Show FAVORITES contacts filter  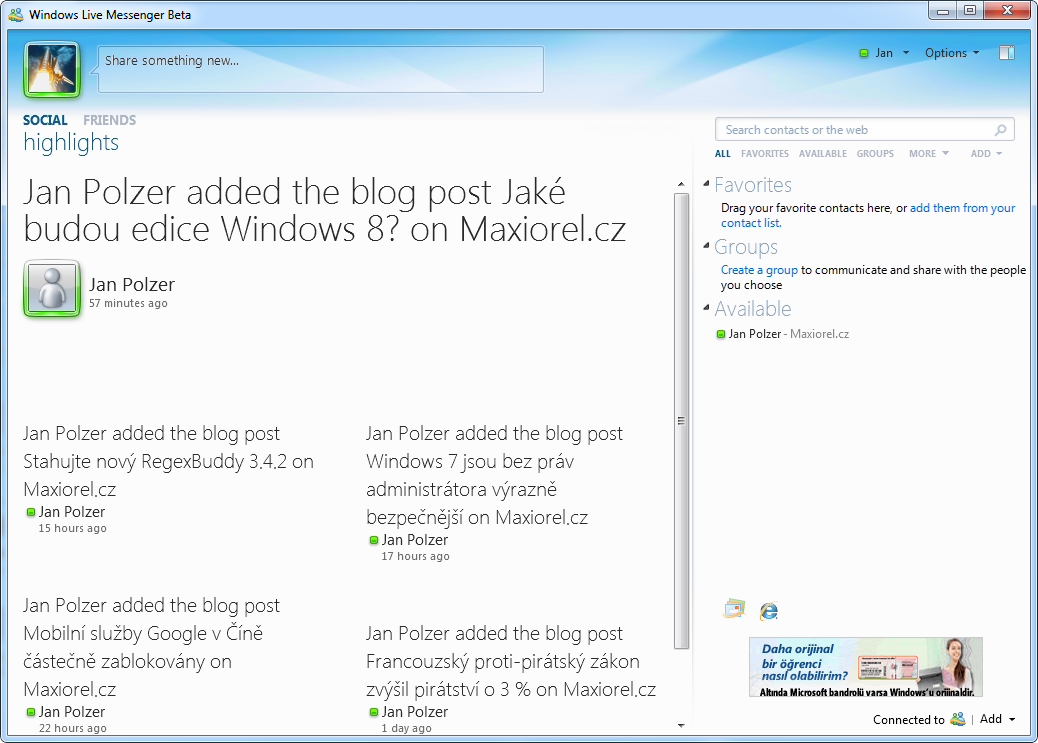765,154
